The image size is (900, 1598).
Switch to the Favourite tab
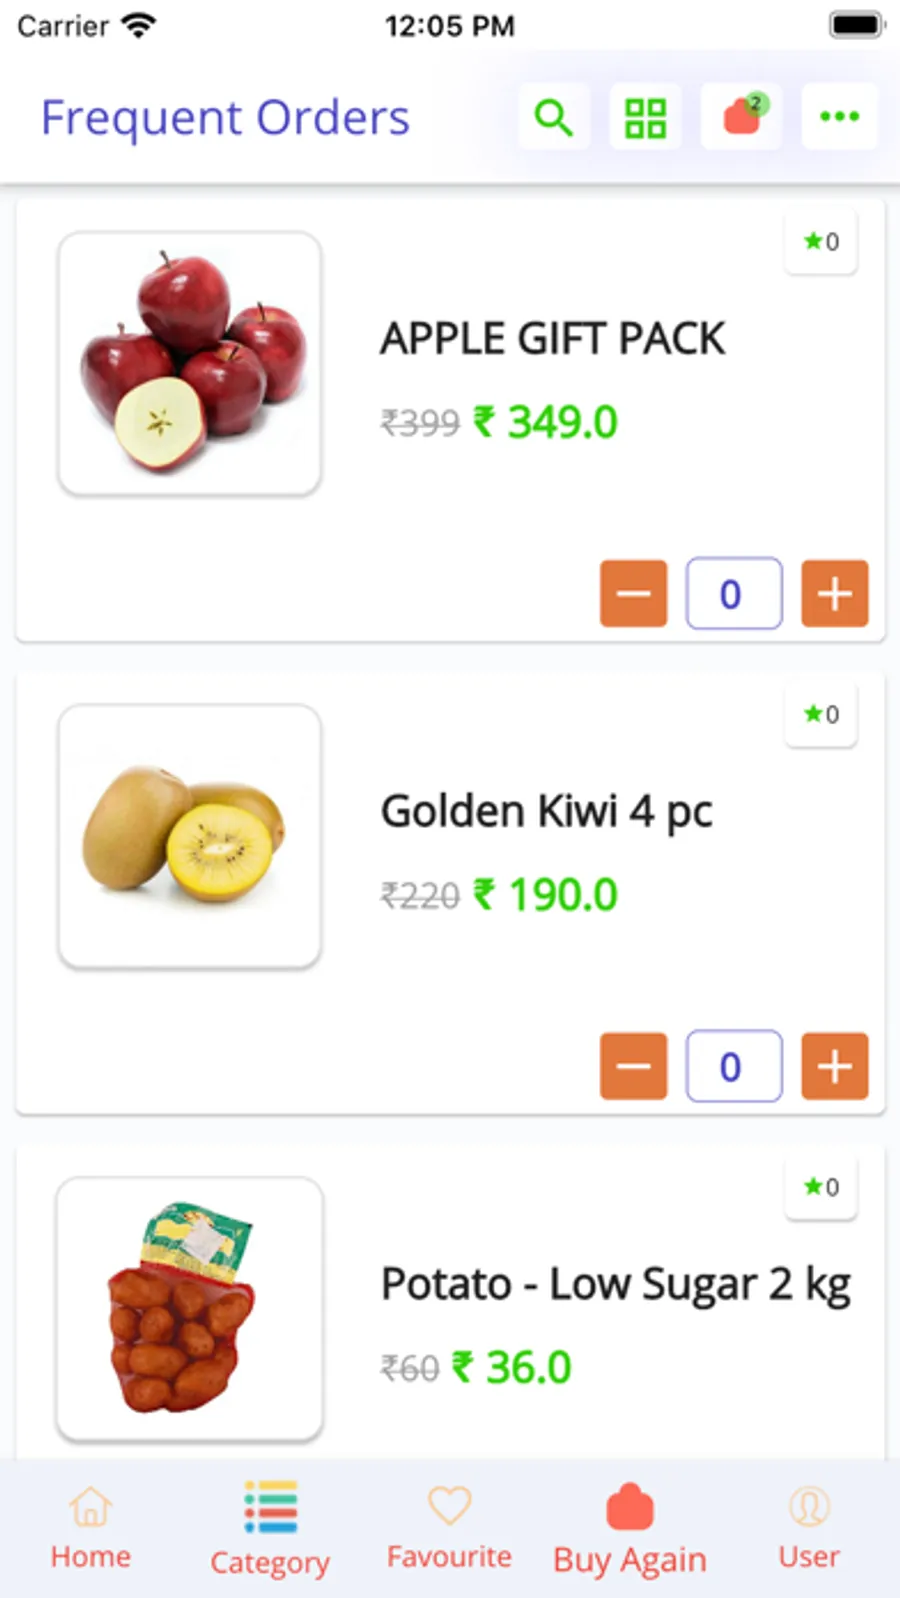pyautogui.click(x=449, y=1528)
